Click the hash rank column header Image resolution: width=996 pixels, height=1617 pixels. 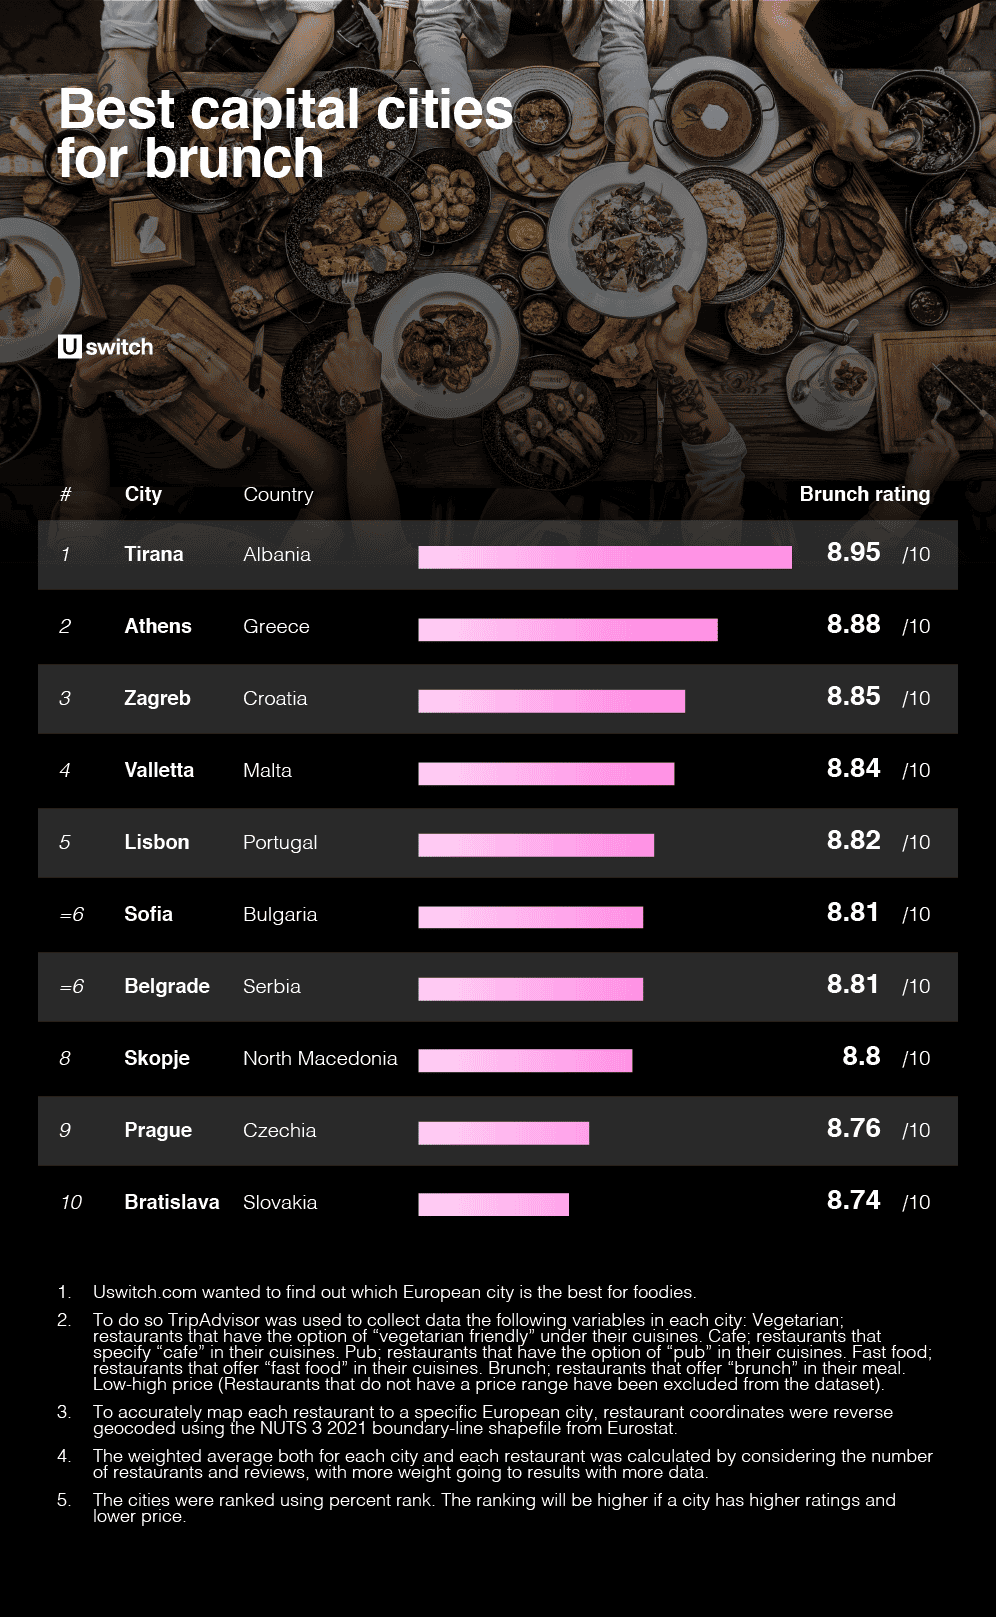point(66,494)
